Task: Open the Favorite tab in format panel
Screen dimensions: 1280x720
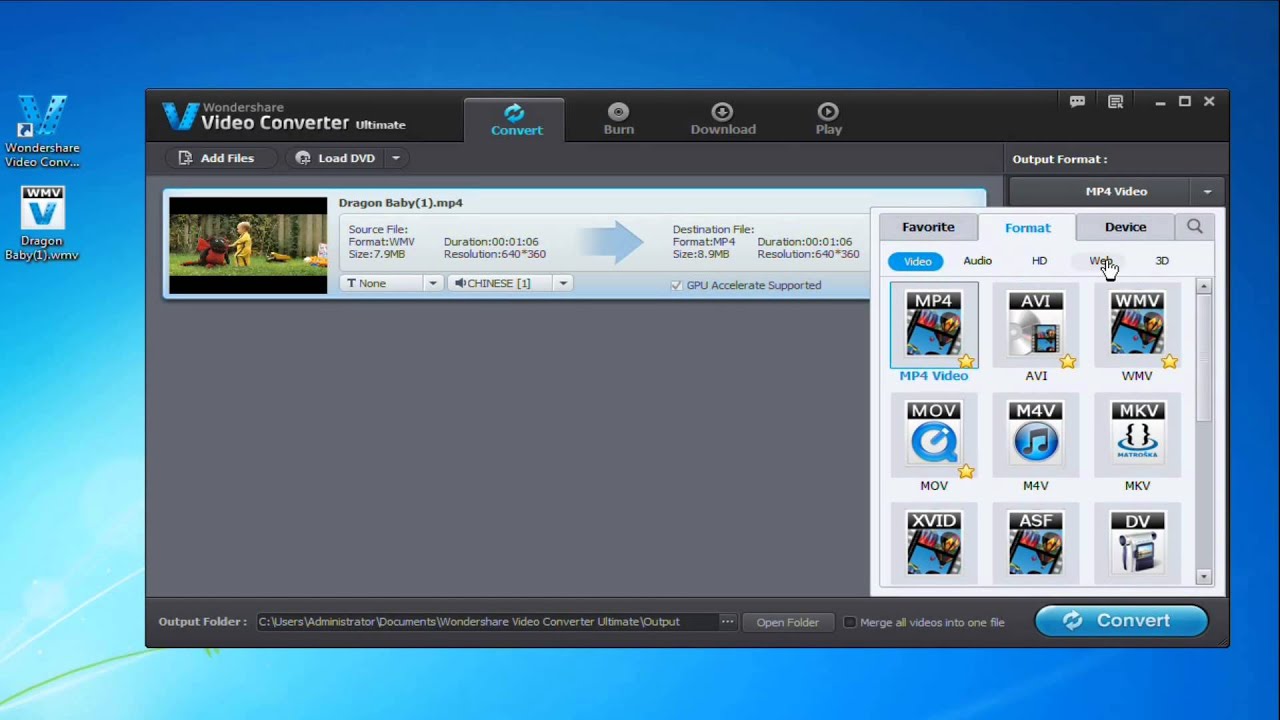Action: point(928,227)
